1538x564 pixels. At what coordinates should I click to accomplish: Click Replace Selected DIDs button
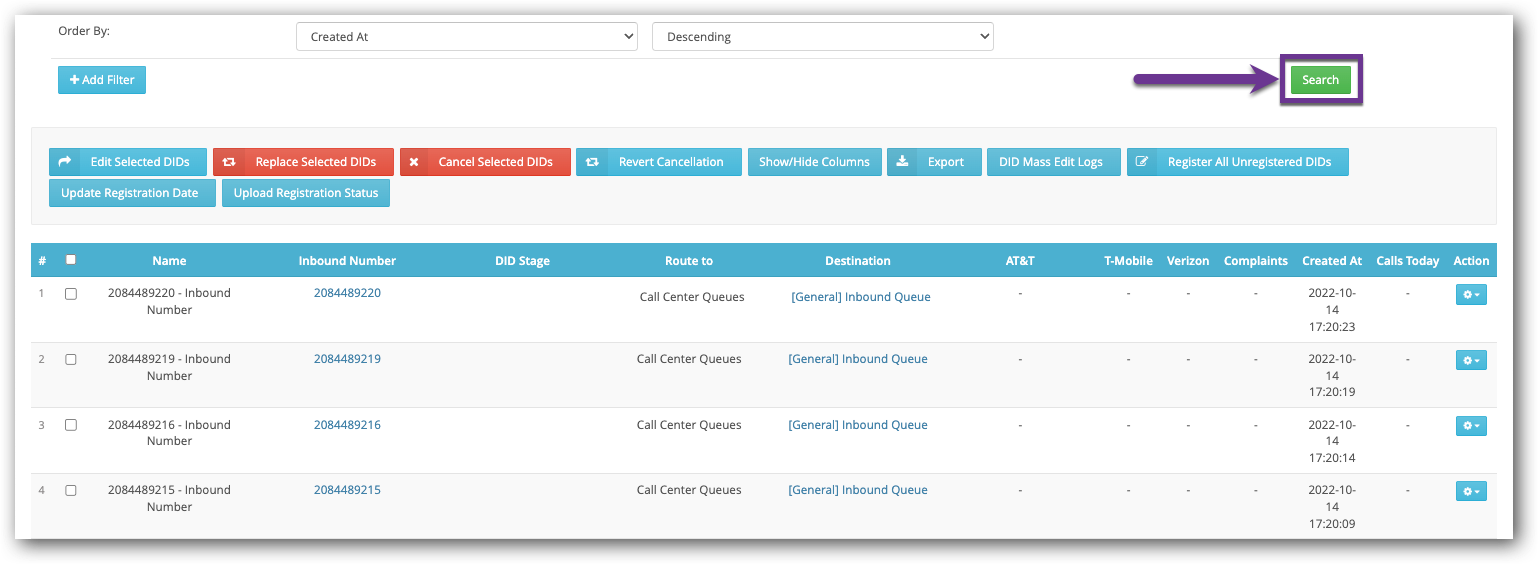tap(303, 162)
